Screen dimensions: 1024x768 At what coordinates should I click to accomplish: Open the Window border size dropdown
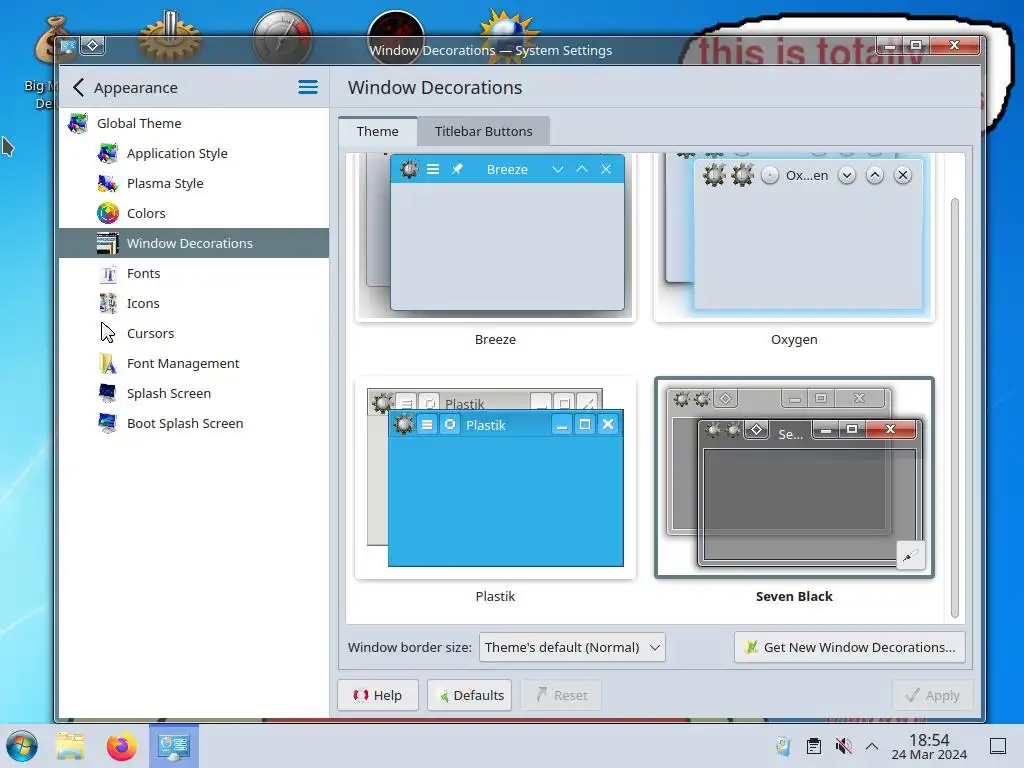click(572, 647)
